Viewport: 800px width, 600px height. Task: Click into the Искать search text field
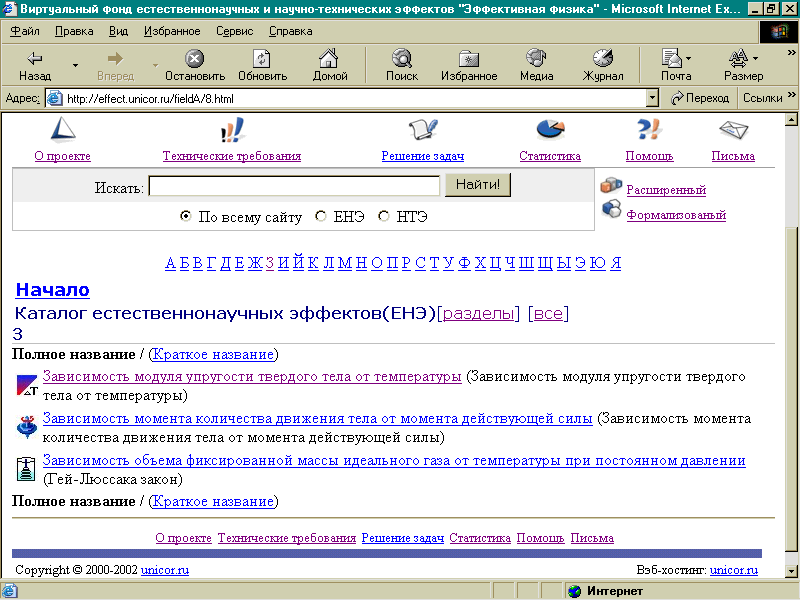(294, 186)
